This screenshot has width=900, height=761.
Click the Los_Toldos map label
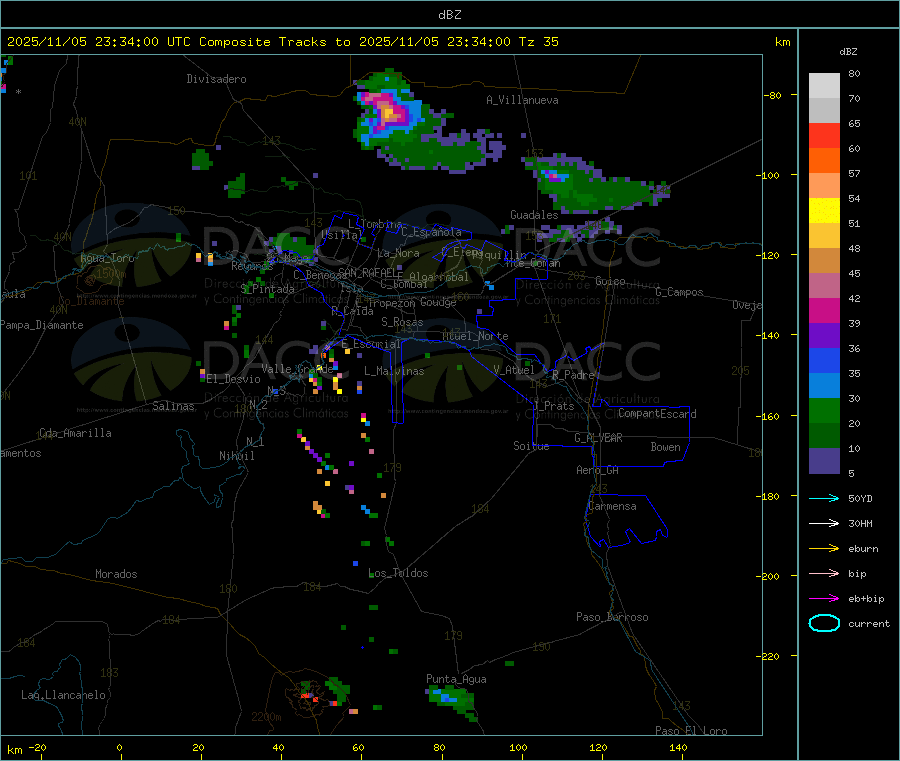click(398, 573)
